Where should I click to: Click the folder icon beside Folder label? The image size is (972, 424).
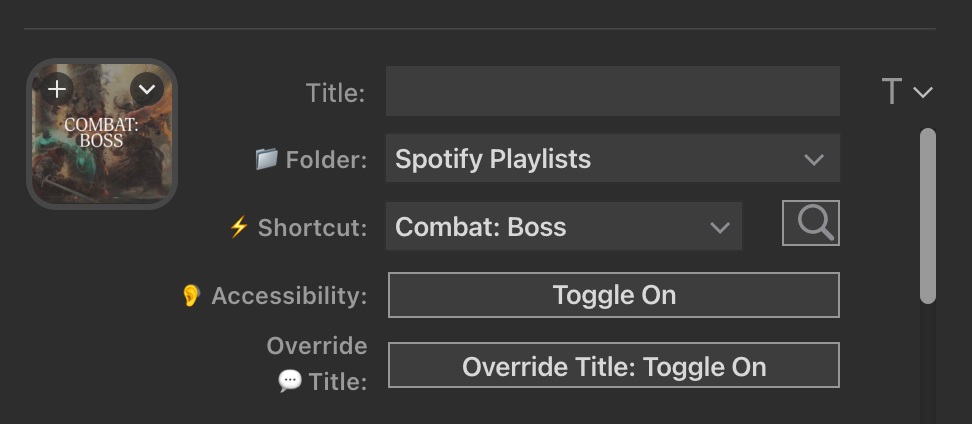coord(266,159)
